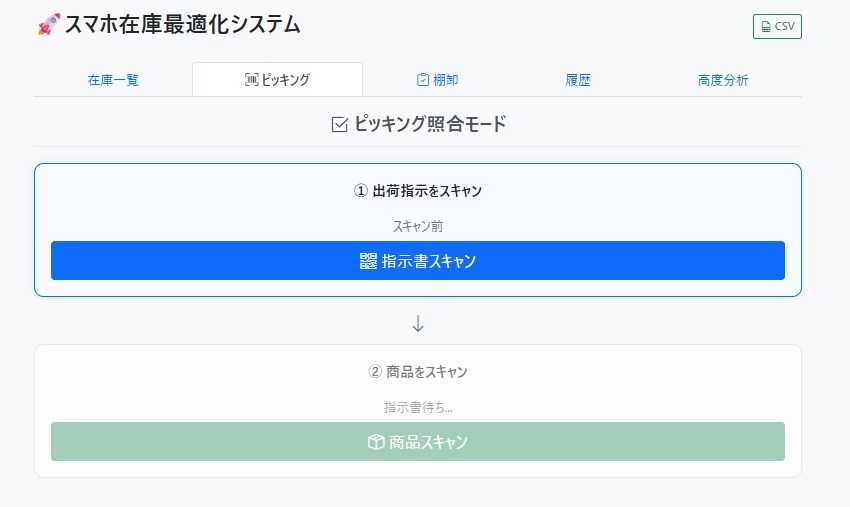850x507 pixels.
Task: Click the CSV export button
Action: click(x=777, y=27)
